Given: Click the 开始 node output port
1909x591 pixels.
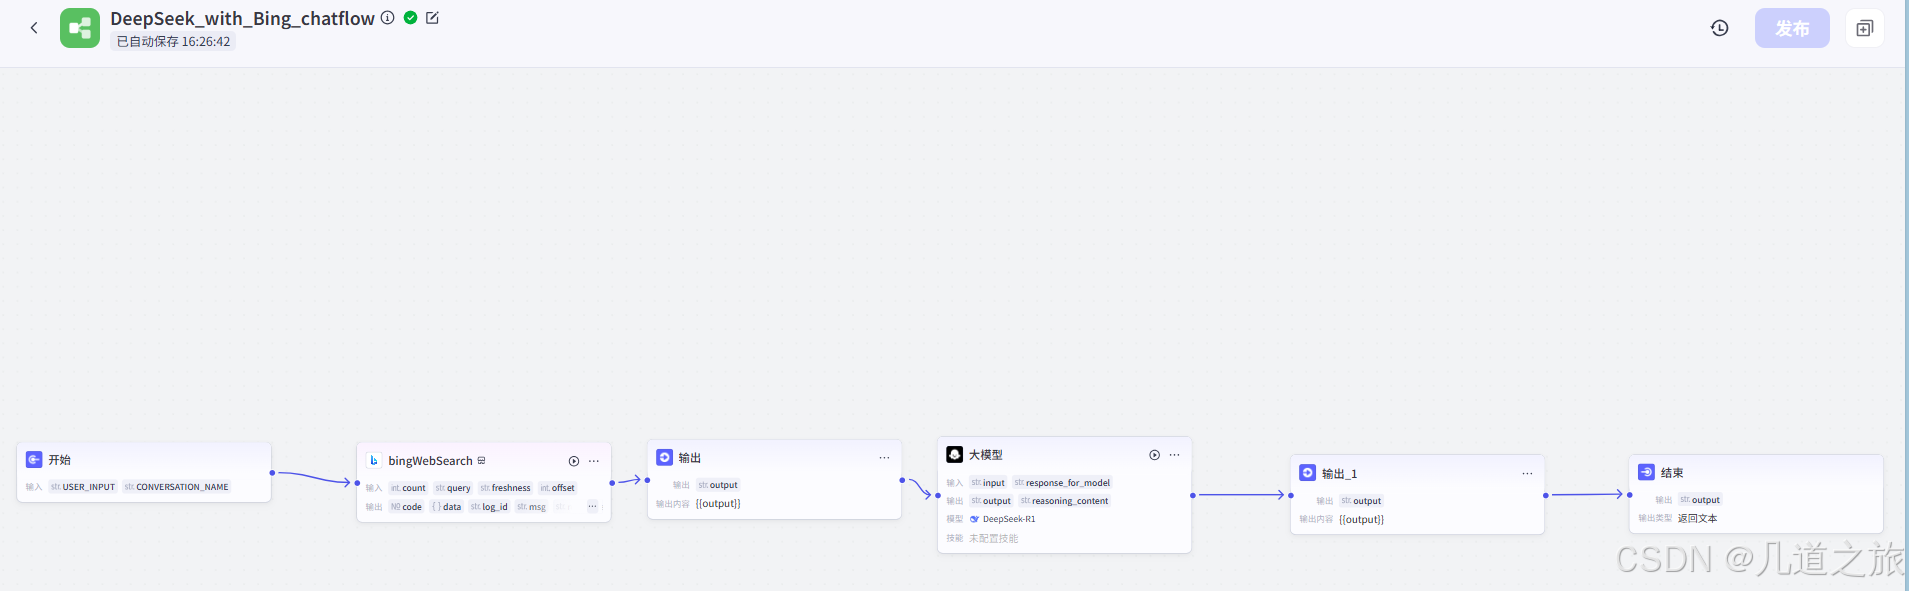Looking at the screenshot, I should tap(272, 473).
